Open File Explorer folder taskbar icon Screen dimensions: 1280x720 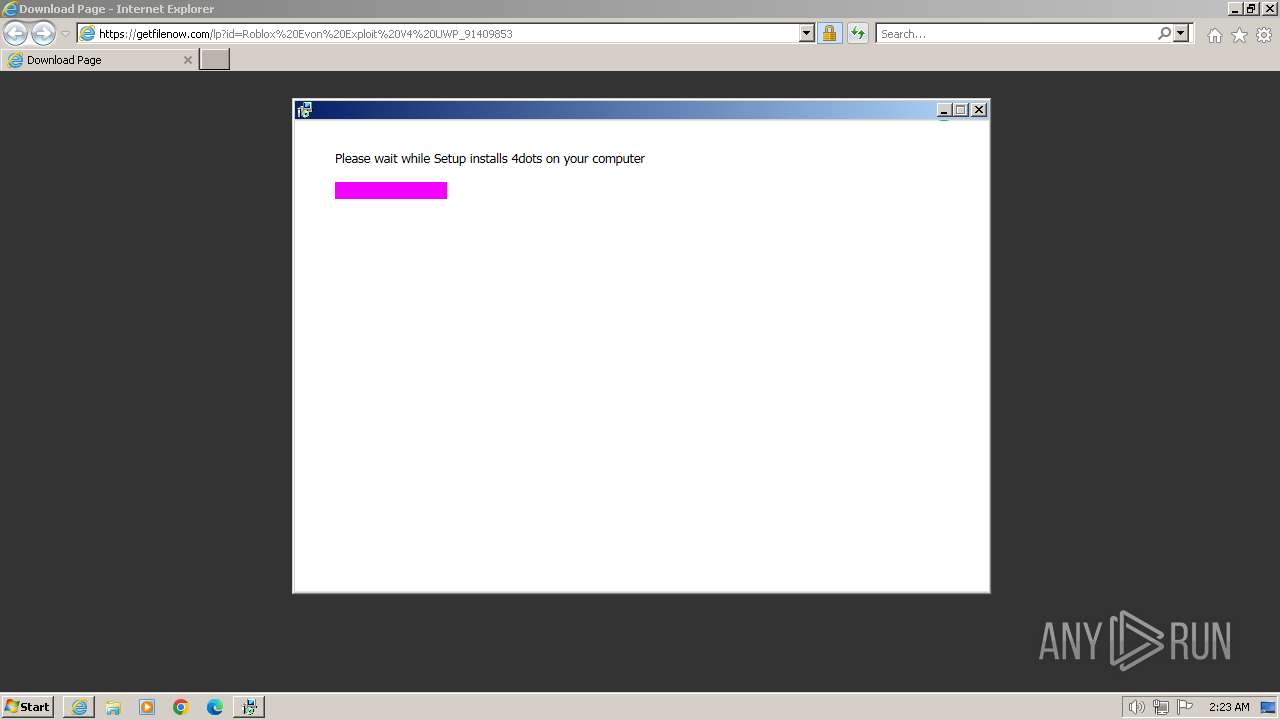[113, 707]
